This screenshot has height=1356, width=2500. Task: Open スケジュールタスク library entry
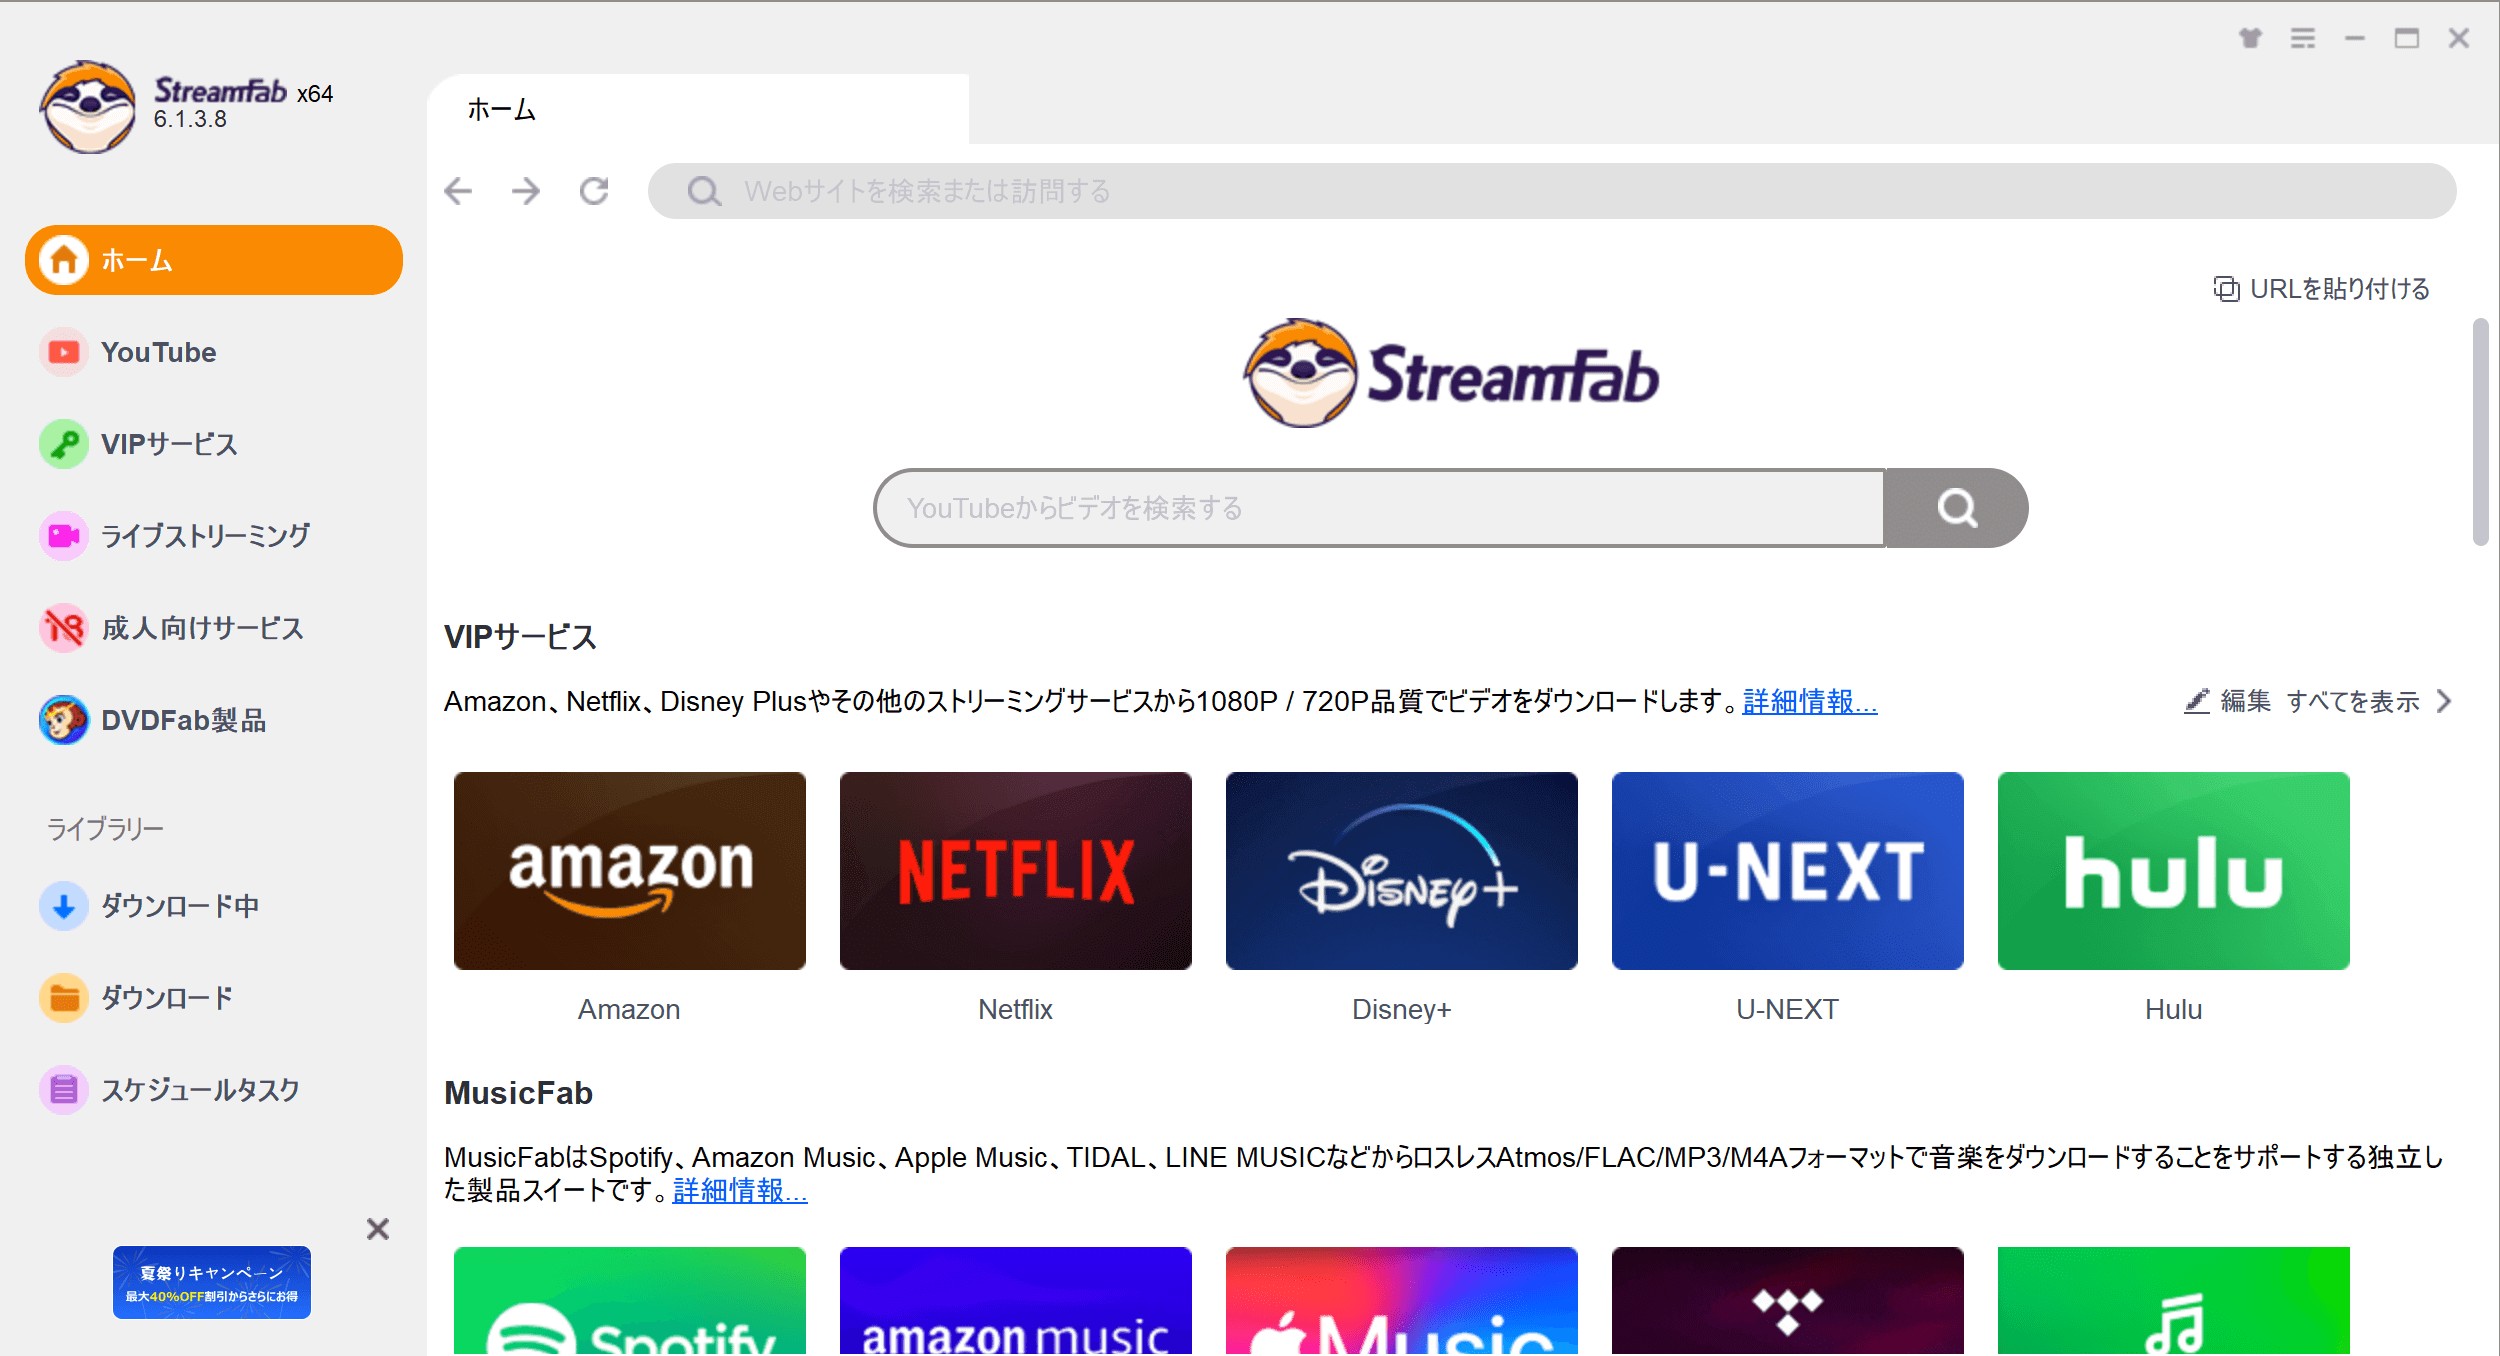214,1090
